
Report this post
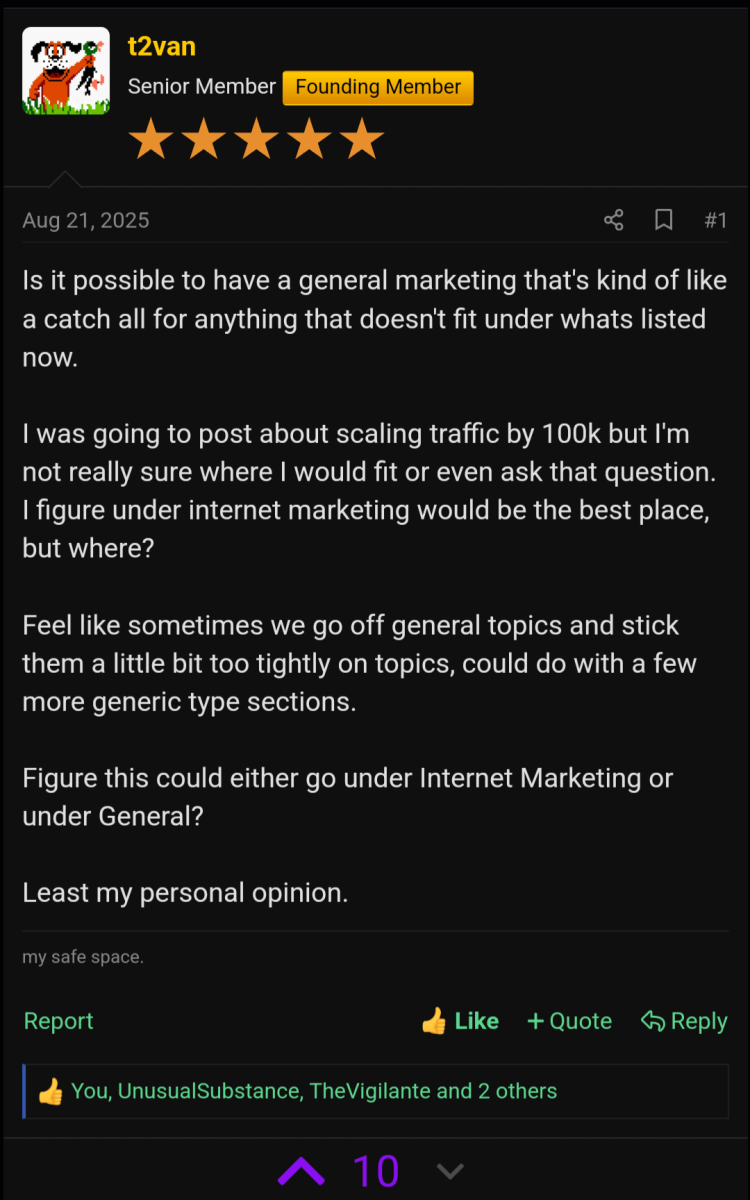(58, 1021)
